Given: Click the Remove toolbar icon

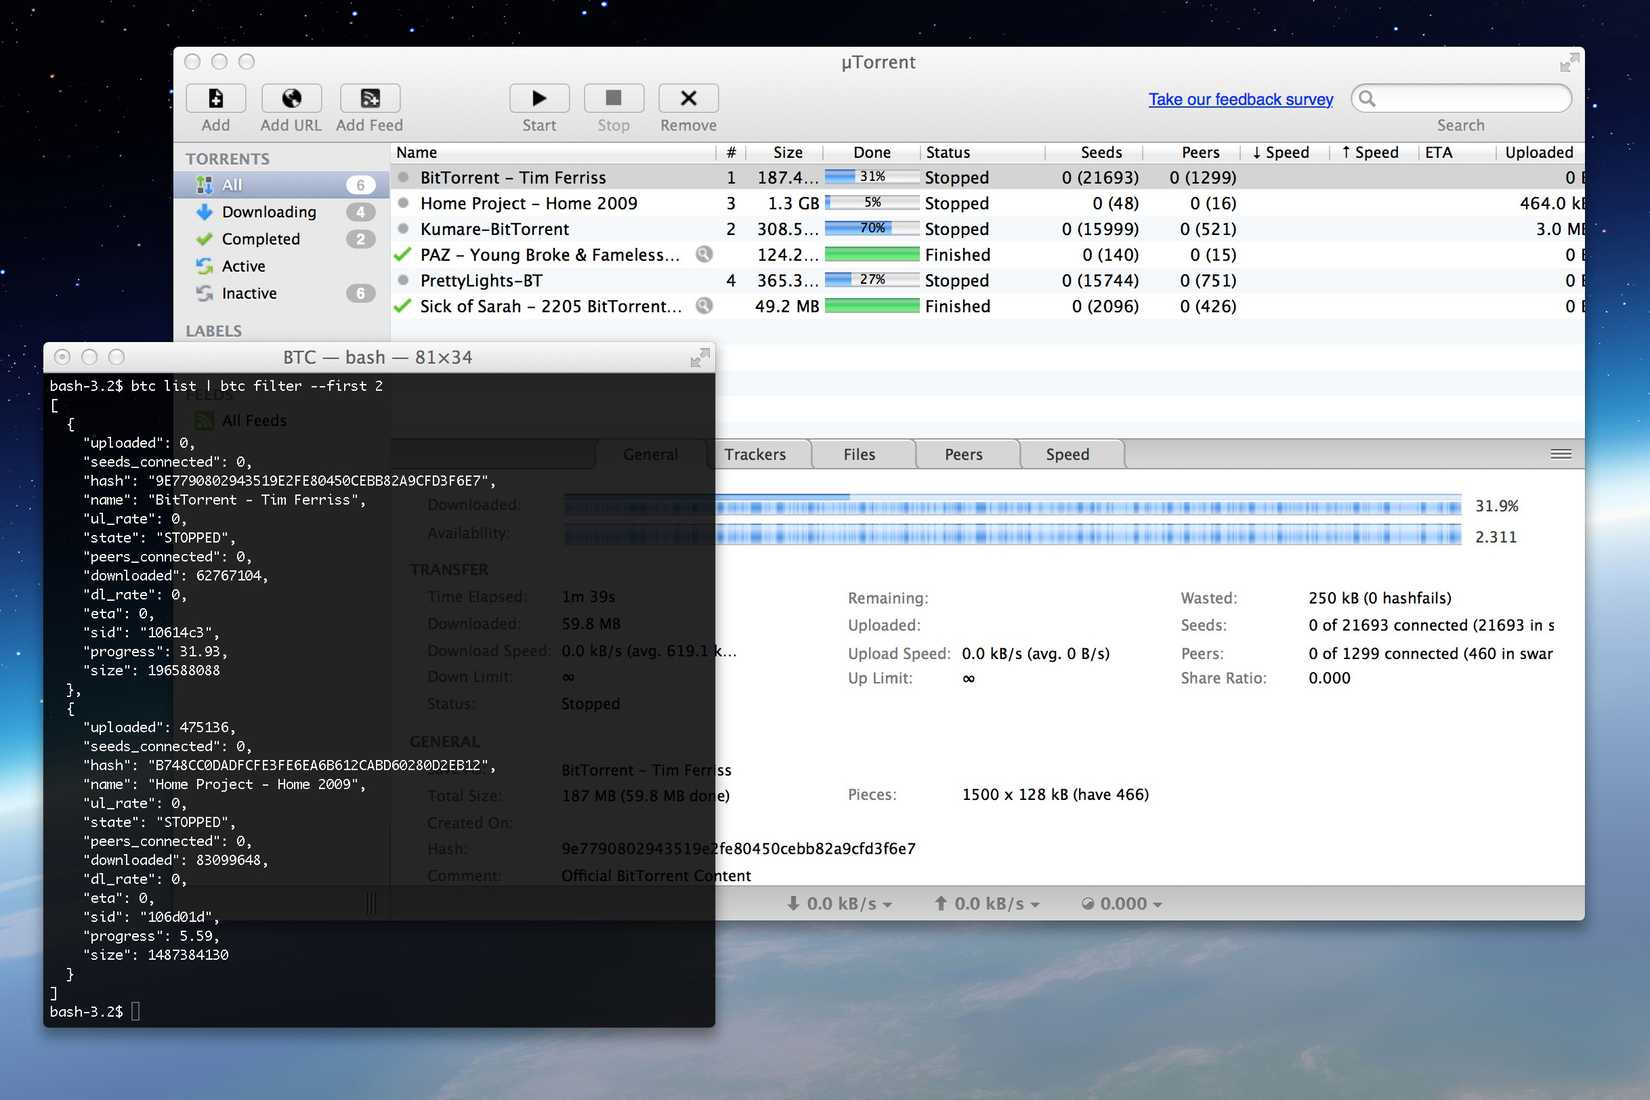Looking at the screenshot, I should (687, 98).
